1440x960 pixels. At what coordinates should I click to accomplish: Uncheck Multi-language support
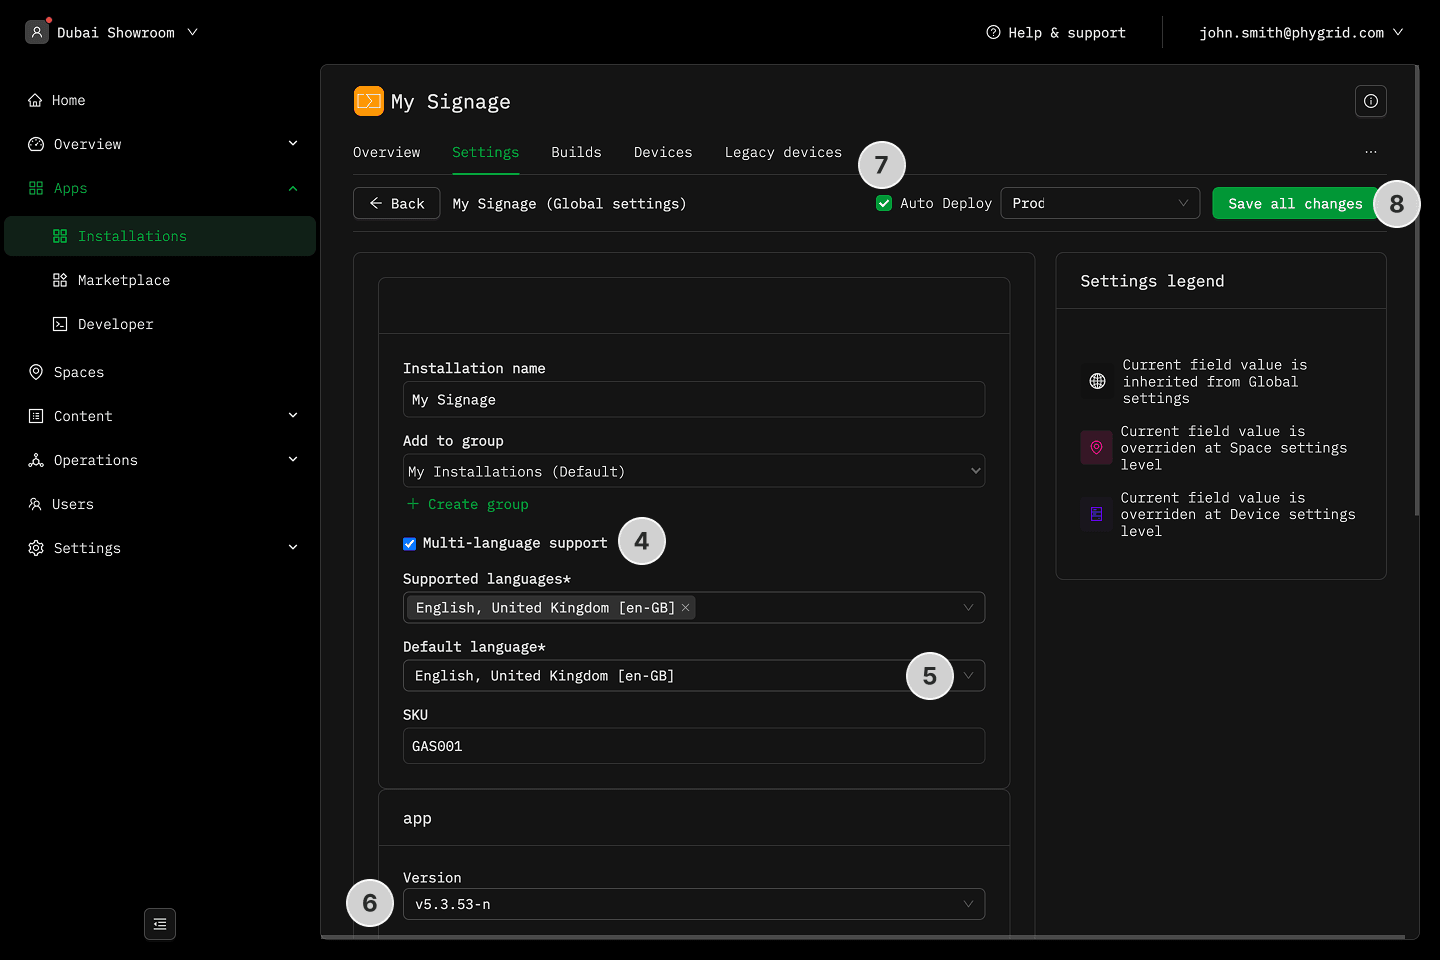click(x=410, y=544)
